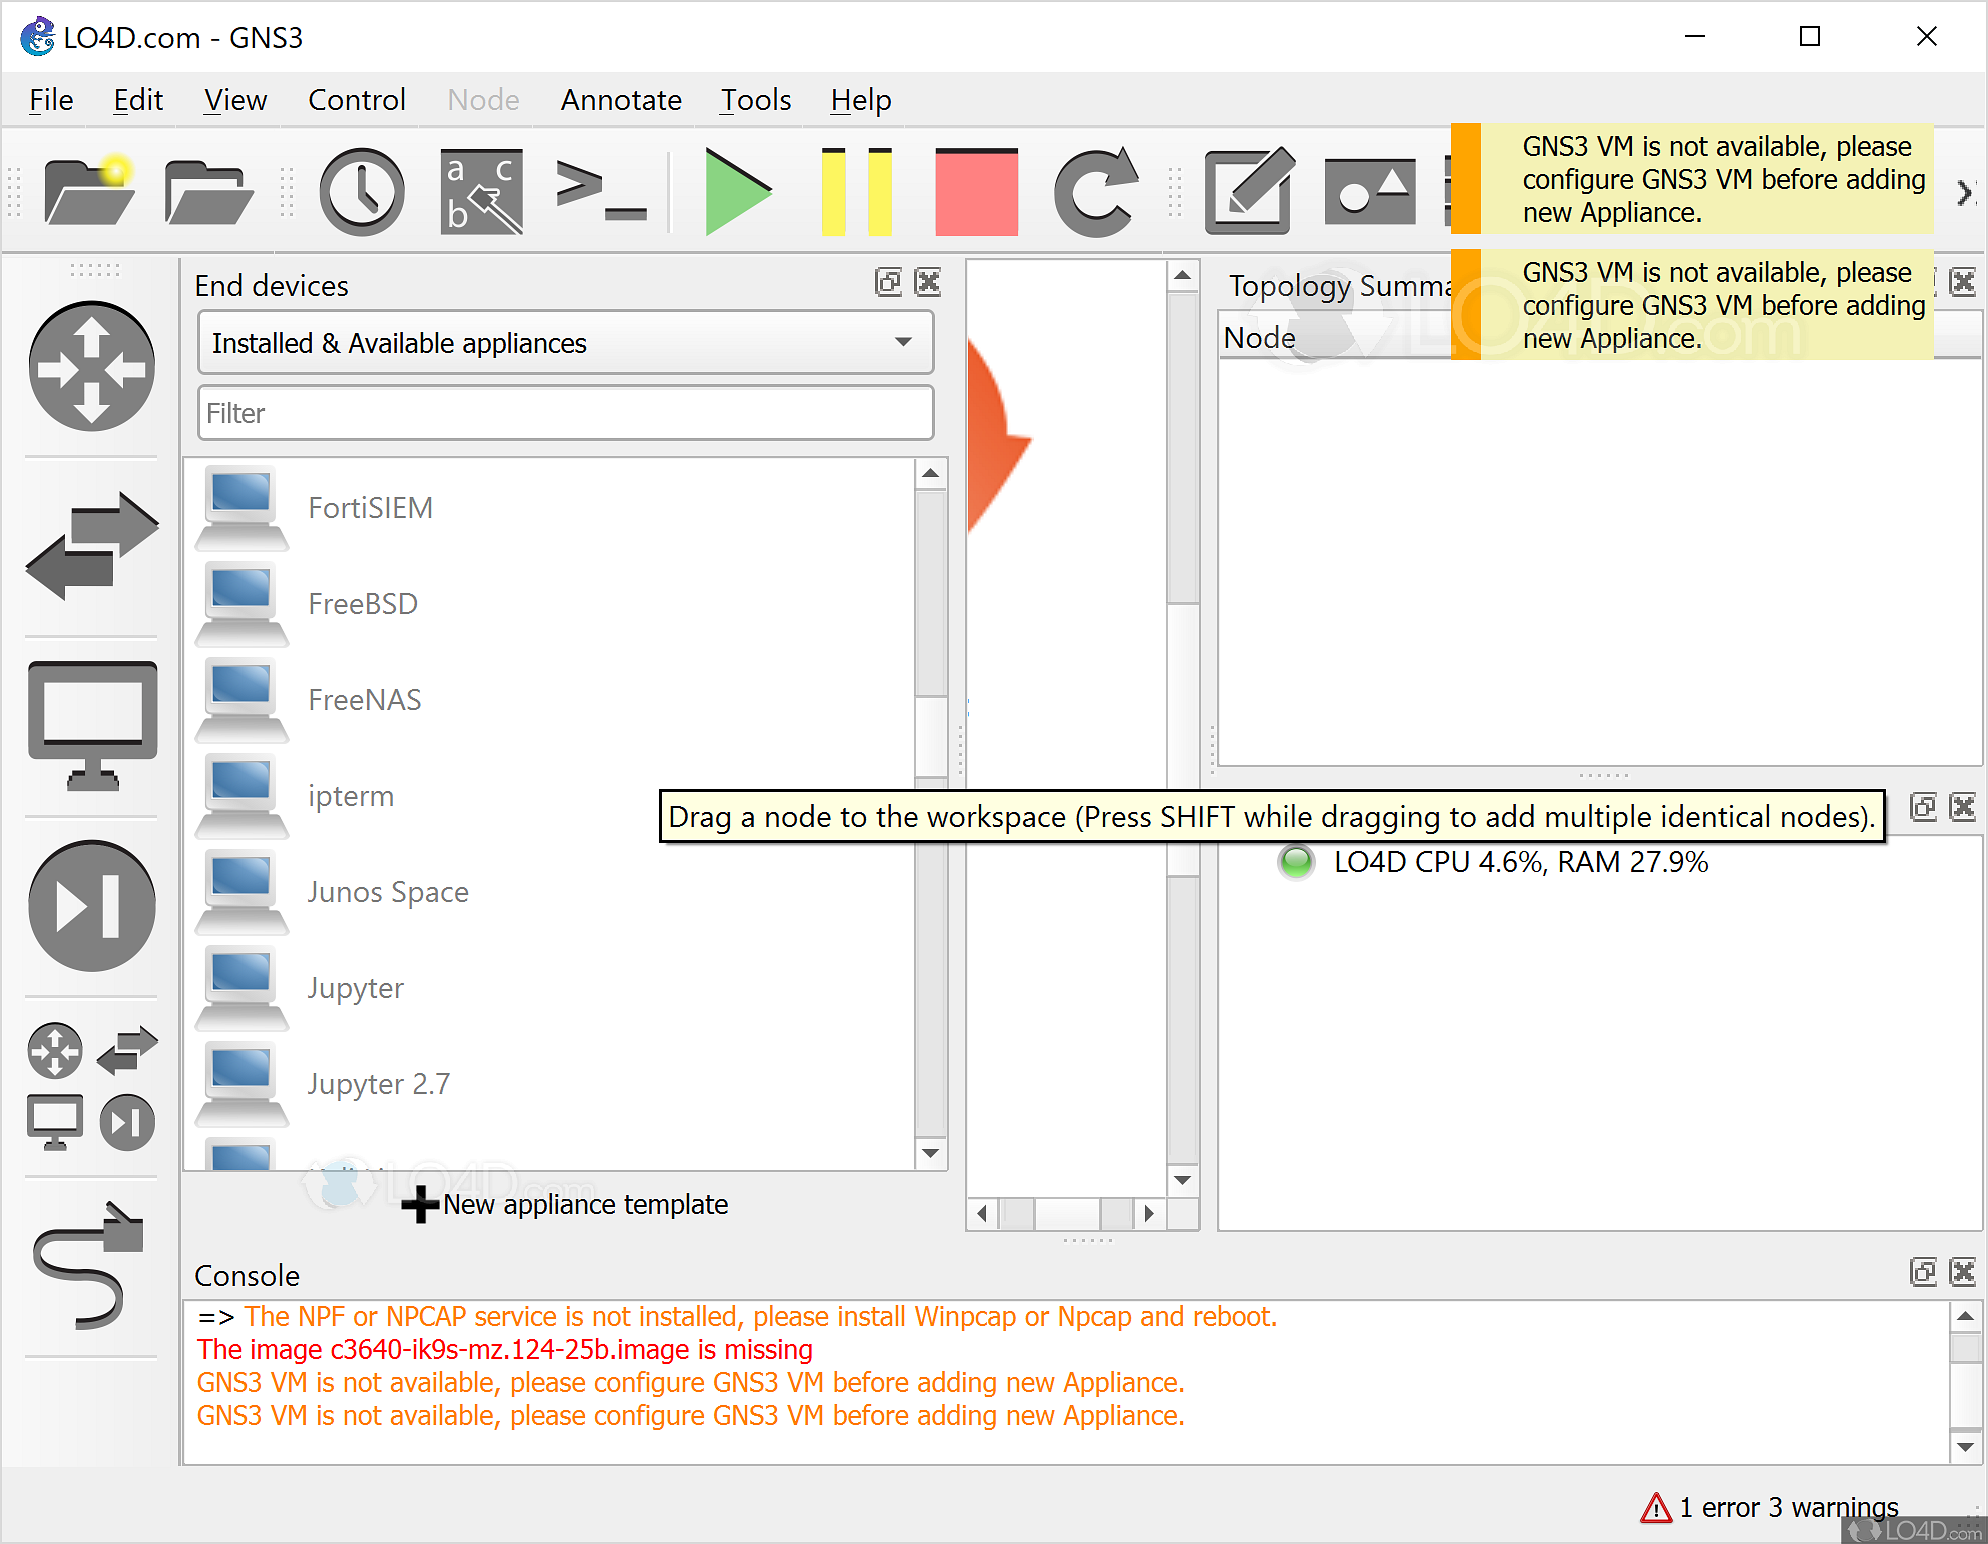Browse Switches in the device sidebar

[91, 546]
